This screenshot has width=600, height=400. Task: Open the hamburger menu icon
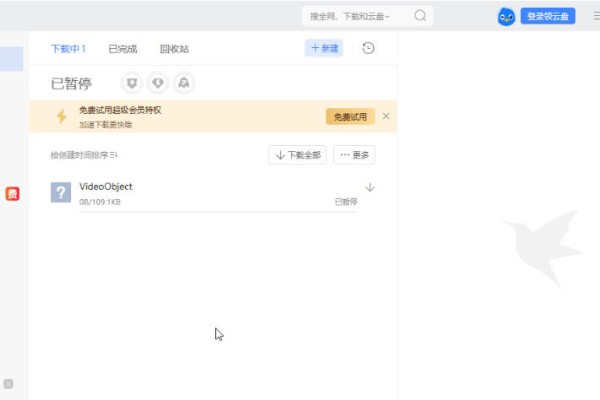(597, 16)
